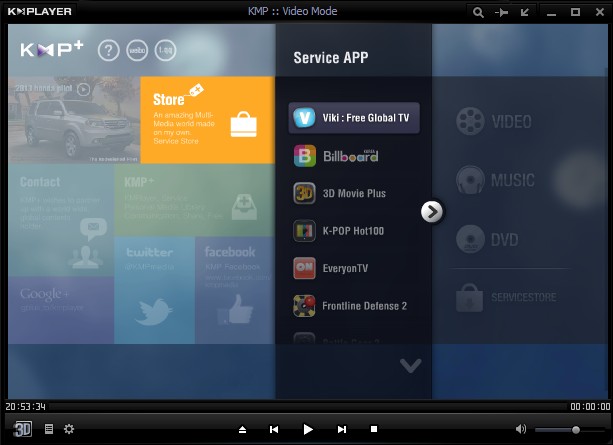Click the Billboard colorful B icon
The height and width of the screenshot is (445, 613).
(305, 156)
